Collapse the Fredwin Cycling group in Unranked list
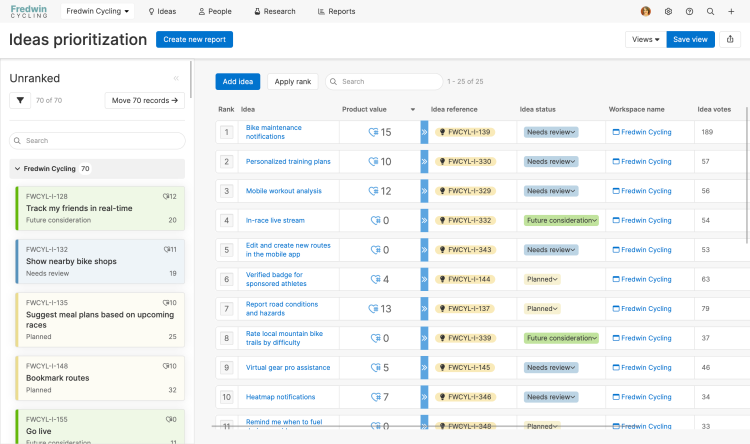Image resolution: width=750 pixels, height=444 pixels. click(x=17, y=169)
